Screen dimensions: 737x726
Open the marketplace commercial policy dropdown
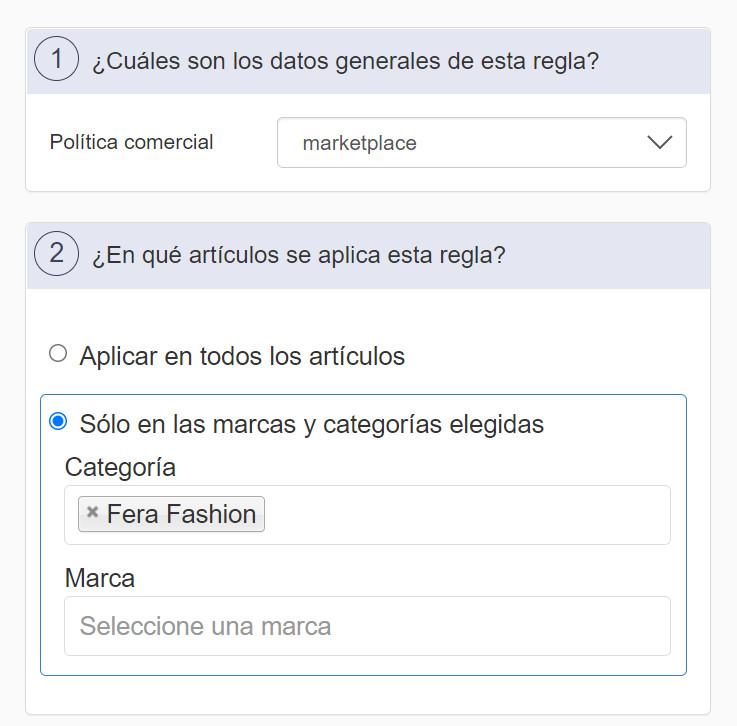(481, 143)
